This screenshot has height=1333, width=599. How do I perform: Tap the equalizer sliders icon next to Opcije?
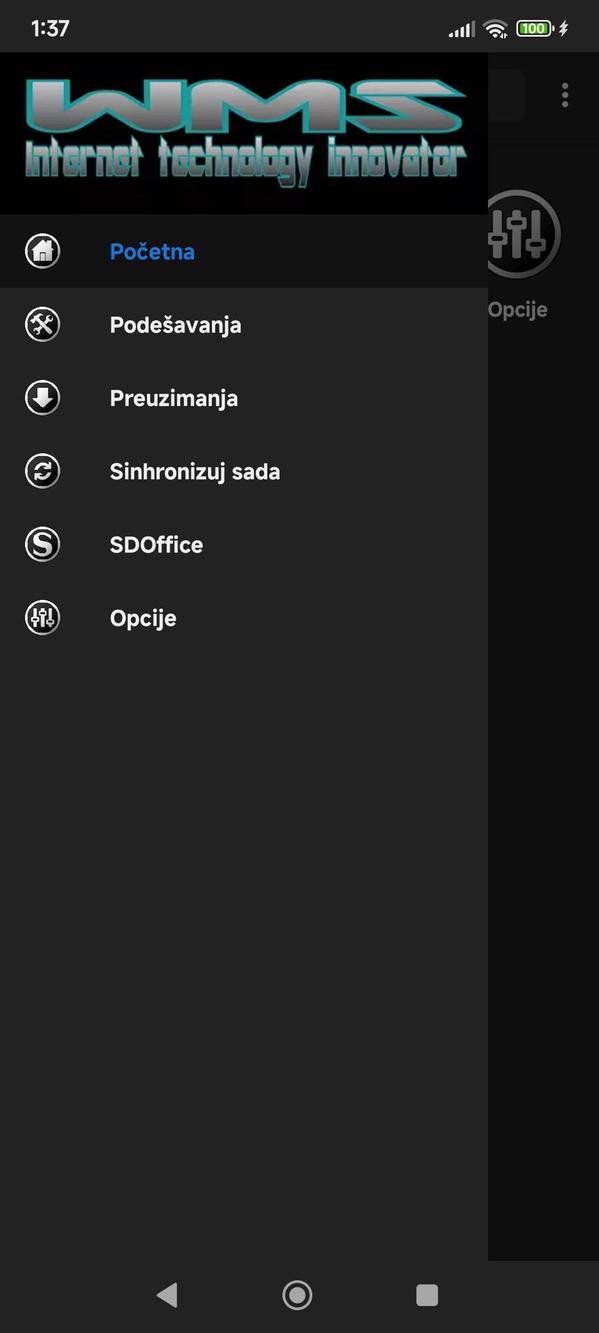pos(42,617)
